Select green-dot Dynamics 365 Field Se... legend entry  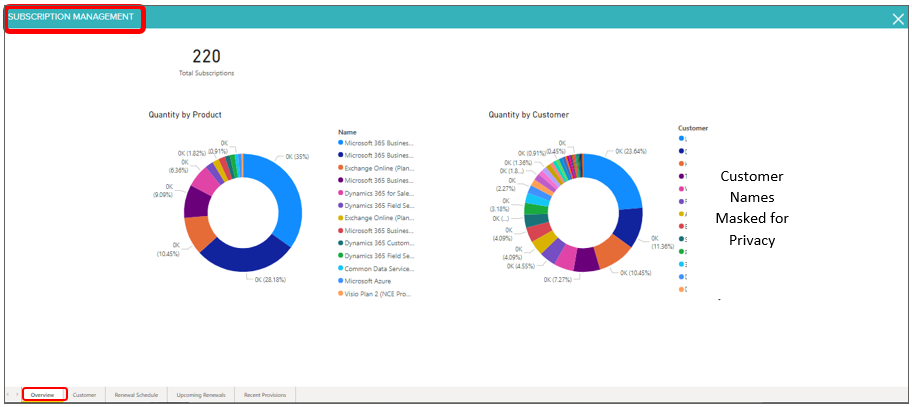coord(376,256)
